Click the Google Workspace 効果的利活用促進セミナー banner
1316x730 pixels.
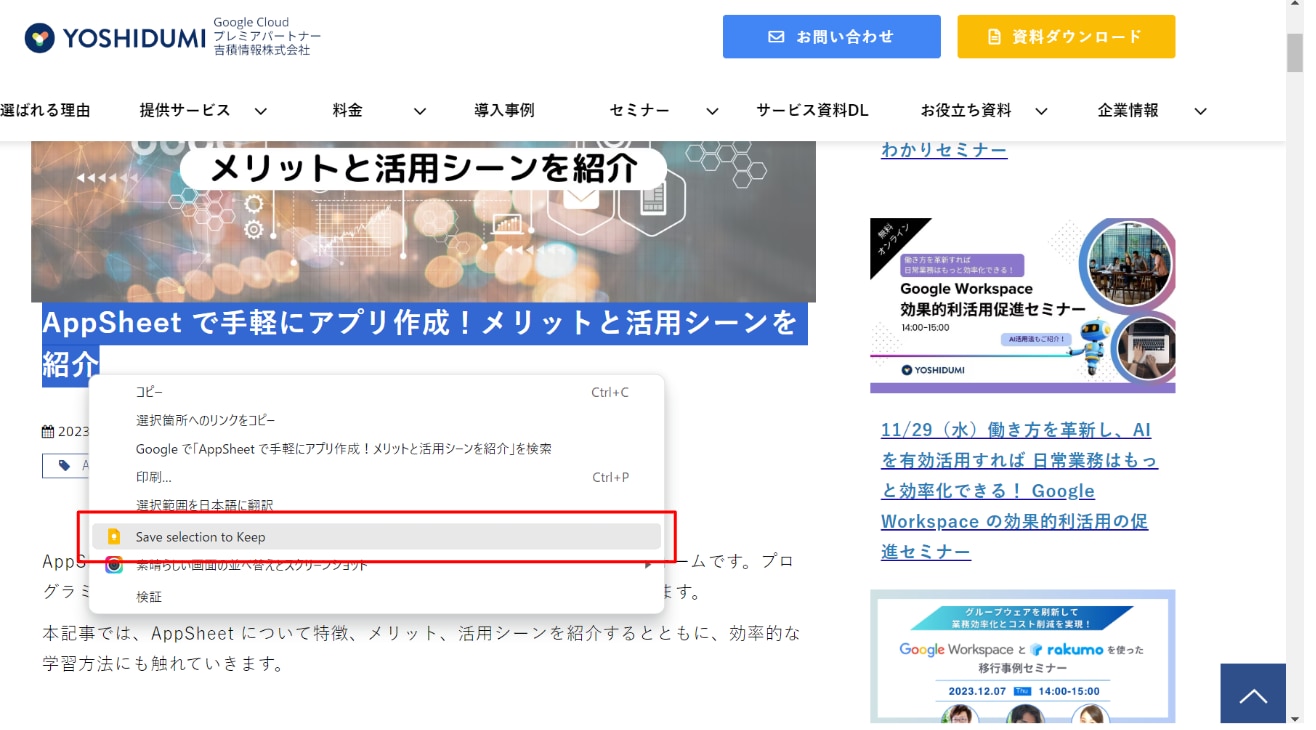pyautogui.click(x=1022, y=305)
